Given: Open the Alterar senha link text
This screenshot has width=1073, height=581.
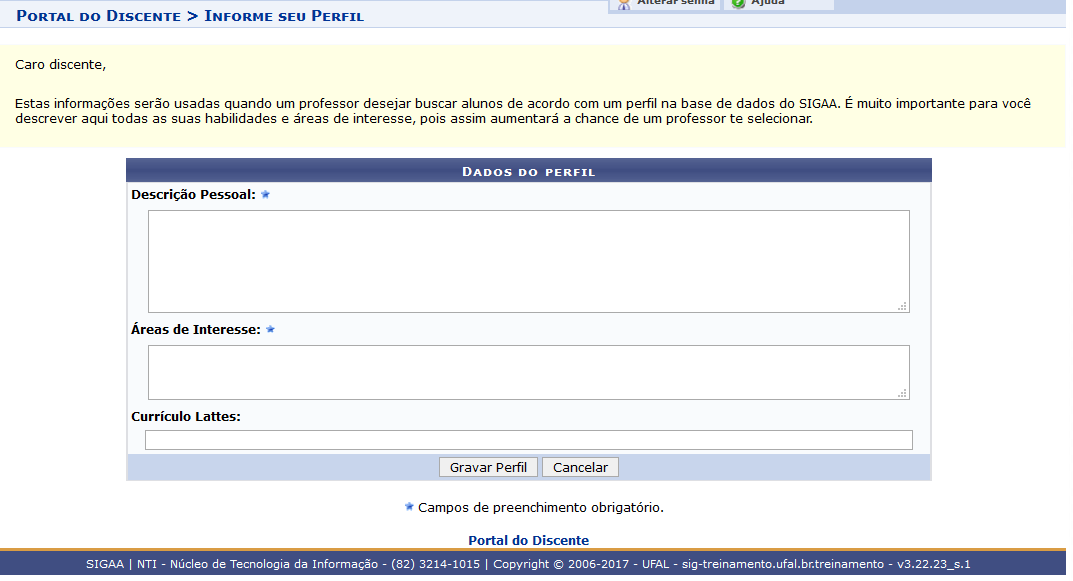Looking at the screenshot, I should pyautogui.click(x=675, y=3).
